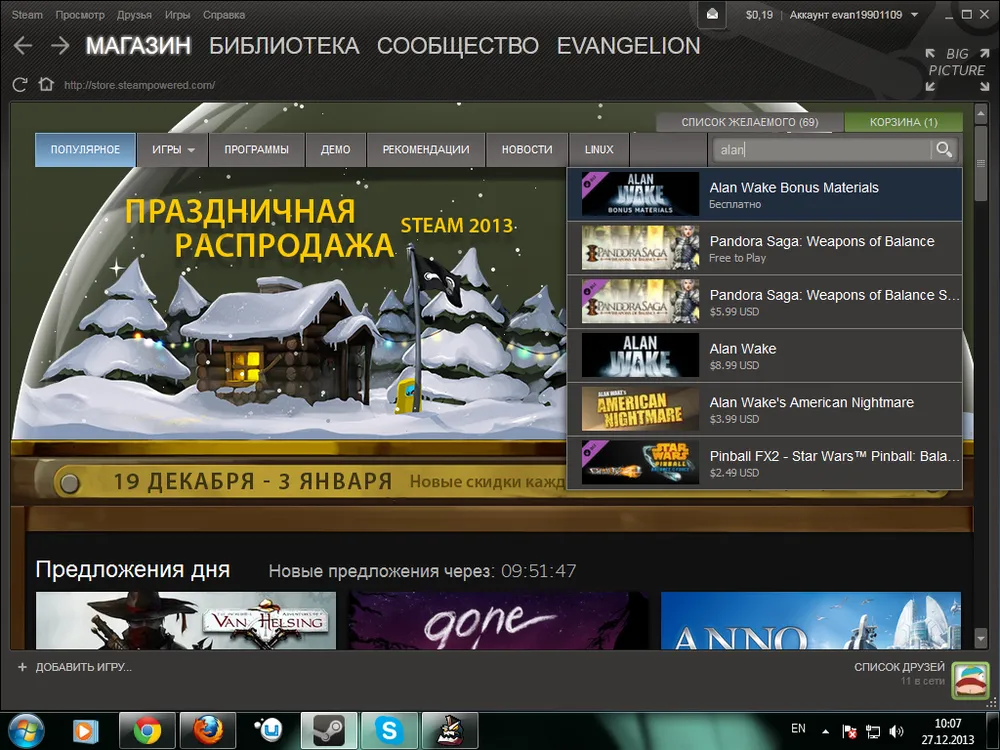Click the magnifier search icon
Screen dimensions: 1000x750
(944, 150)
